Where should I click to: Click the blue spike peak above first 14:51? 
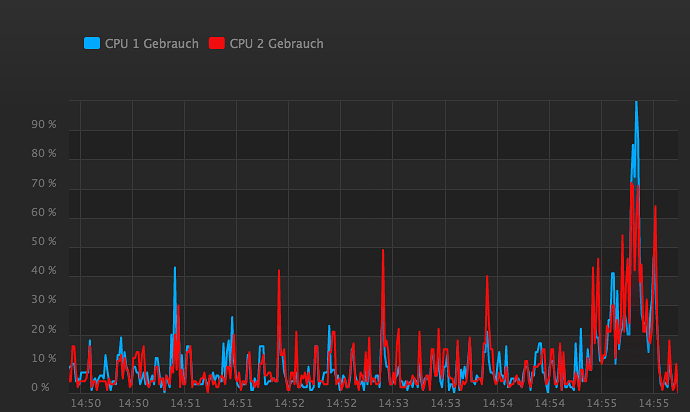click(x=175, y=267)
